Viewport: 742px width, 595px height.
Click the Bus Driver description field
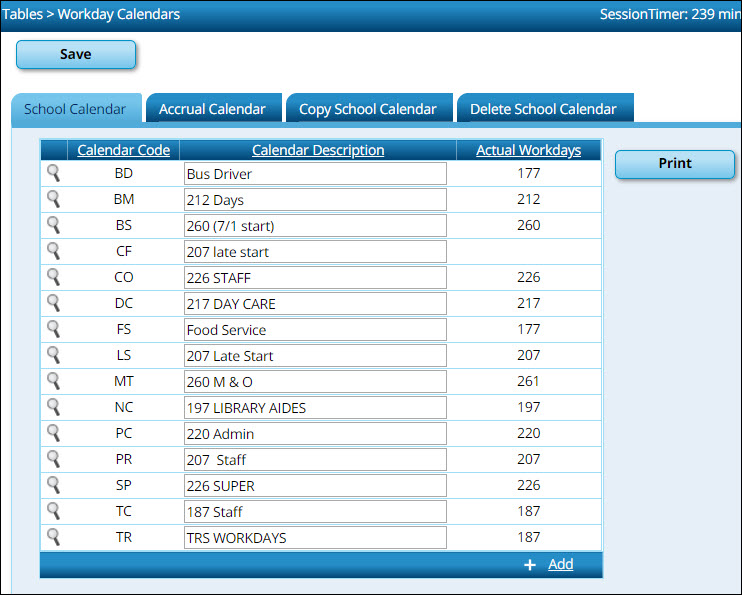315,174
